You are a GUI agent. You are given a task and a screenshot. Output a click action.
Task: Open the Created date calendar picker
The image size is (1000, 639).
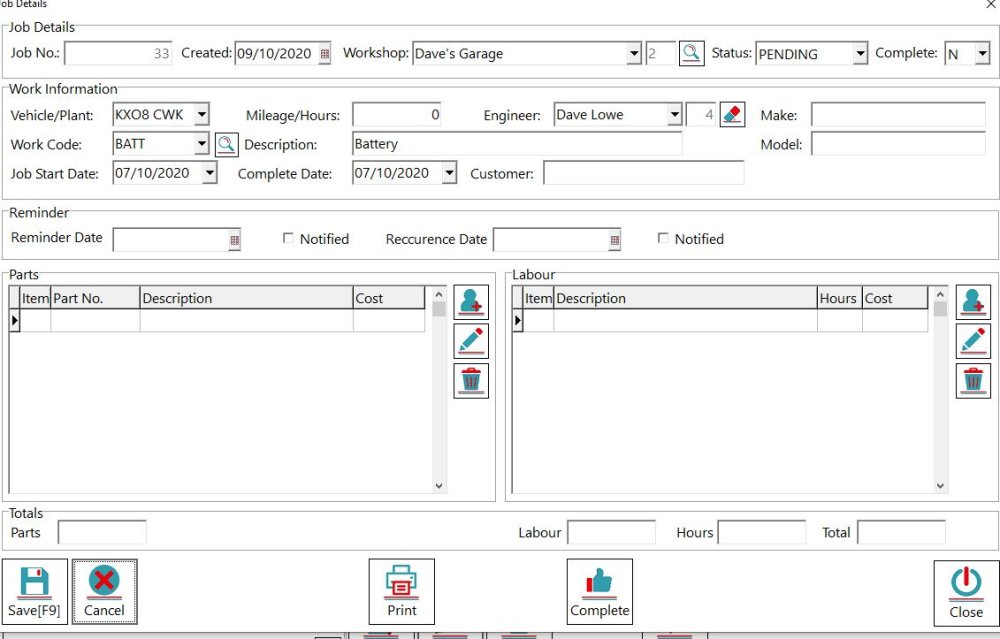pos(324,55)
